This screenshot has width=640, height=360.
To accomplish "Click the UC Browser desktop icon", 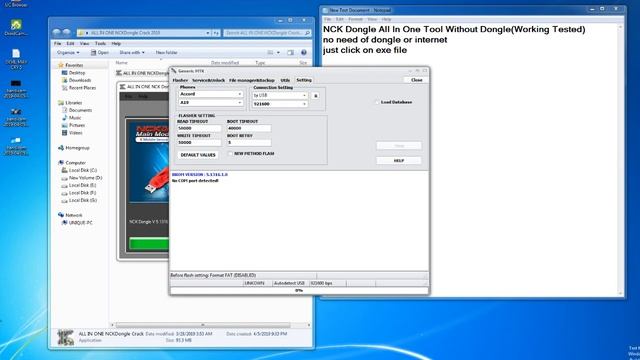I will click(x=16, y=3).
